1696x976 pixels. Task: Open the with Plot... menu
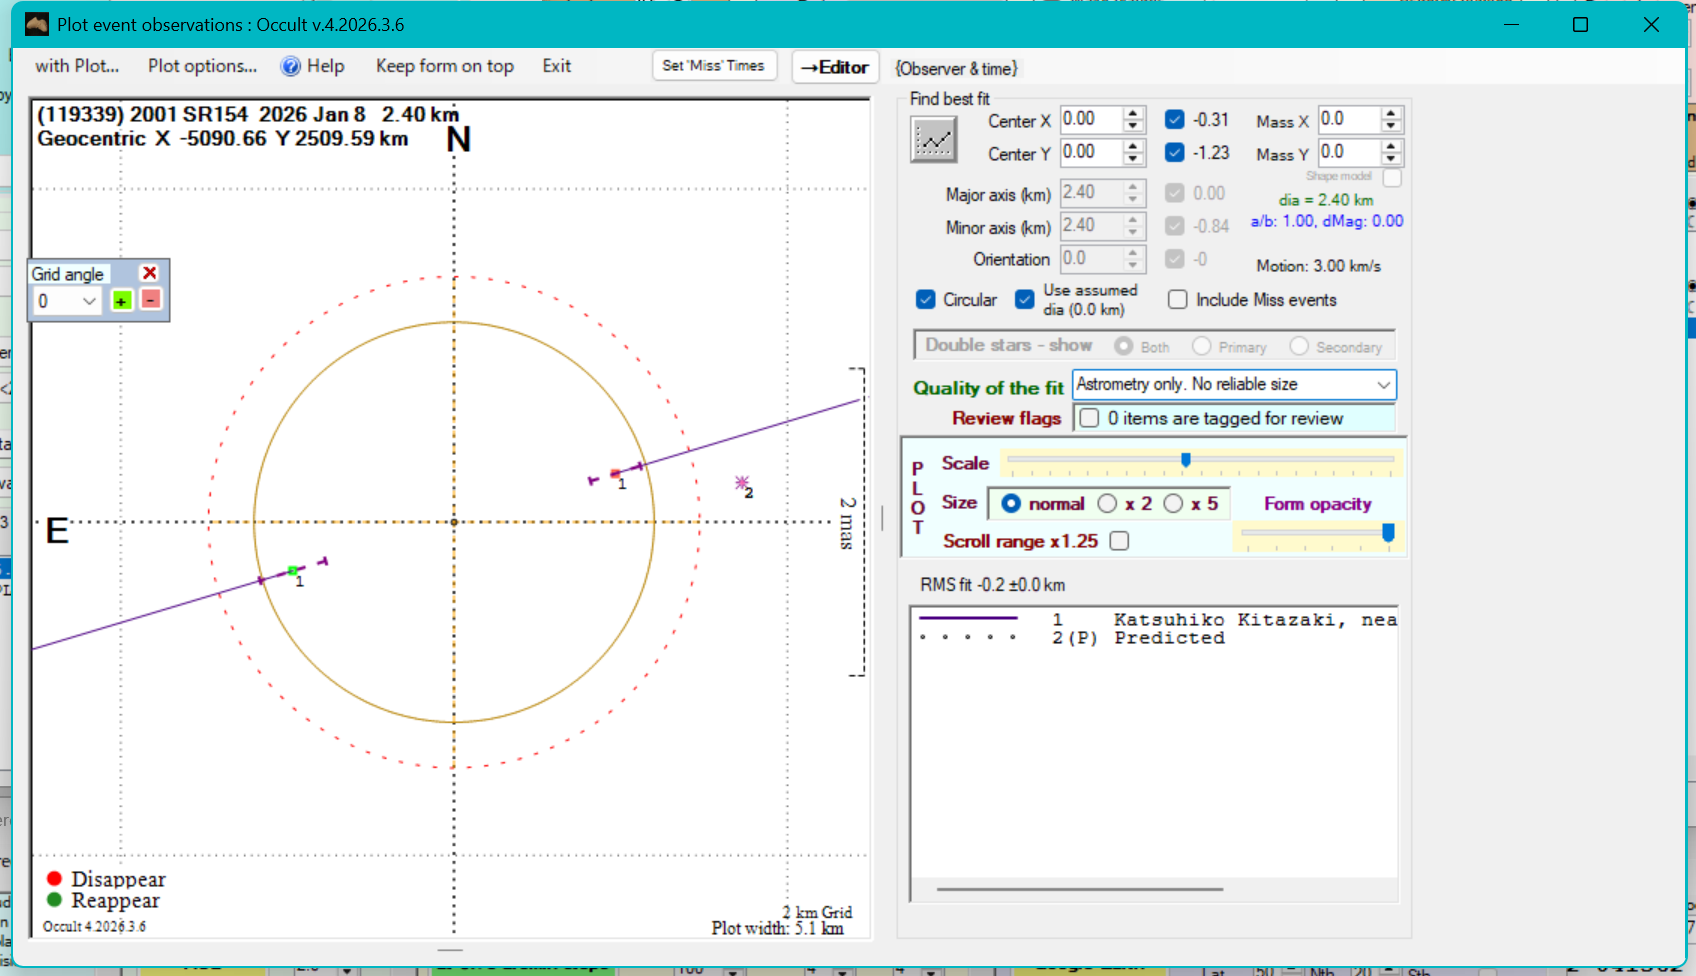coord(77,66)
